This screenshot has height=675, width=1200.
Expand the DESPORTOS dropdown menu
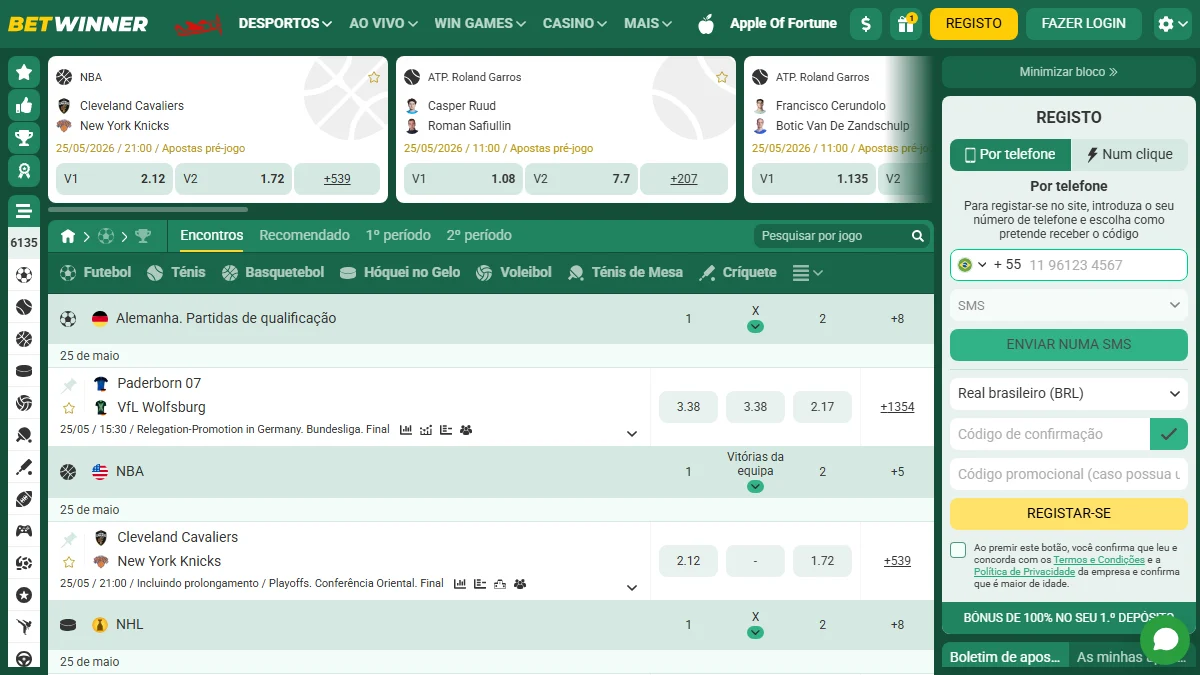[x=285, y=23]
